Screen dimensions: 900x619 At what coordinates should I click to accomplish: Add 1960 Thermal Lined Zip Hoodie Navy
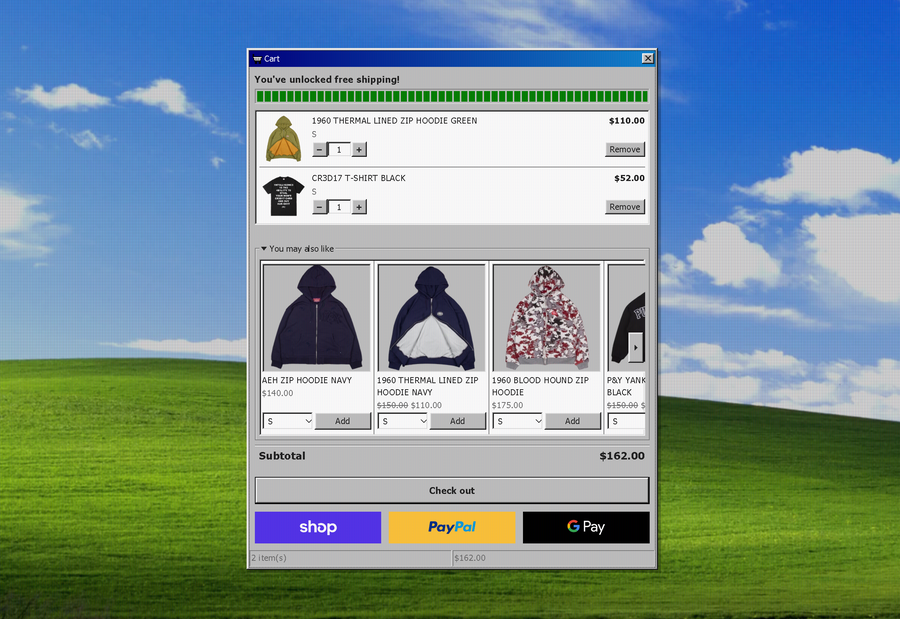(457, 421)
